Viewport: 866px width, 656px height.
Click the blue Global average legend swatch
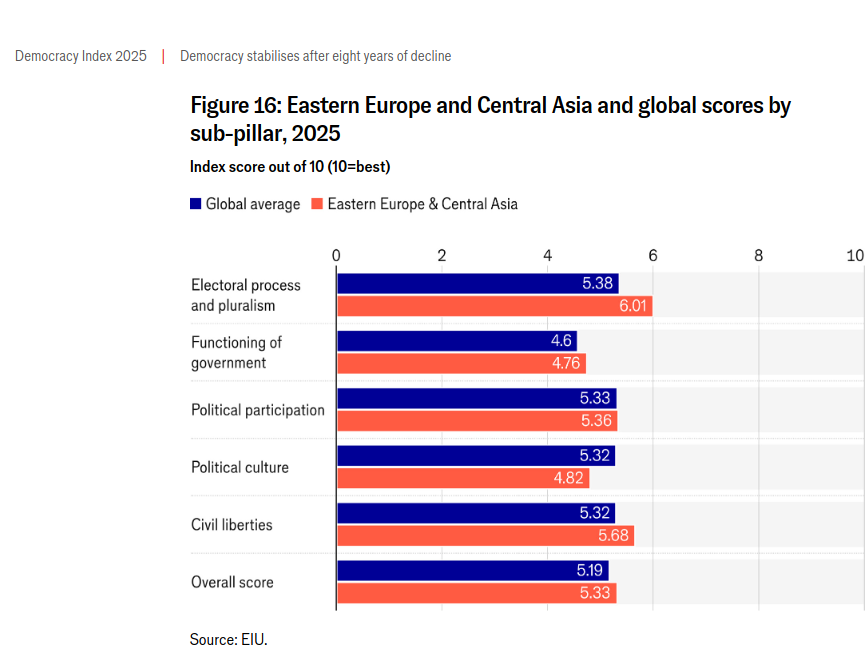click(196, 204)
